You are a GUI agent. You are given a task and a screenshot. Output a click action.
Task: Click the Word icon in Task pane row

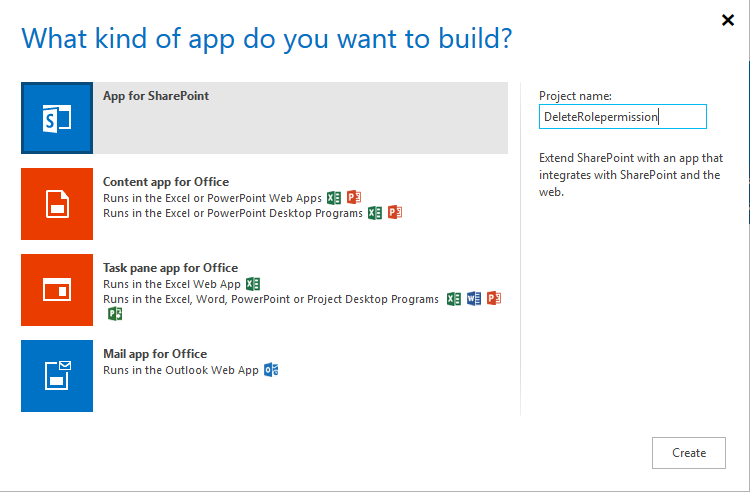[x=474, y=299]
